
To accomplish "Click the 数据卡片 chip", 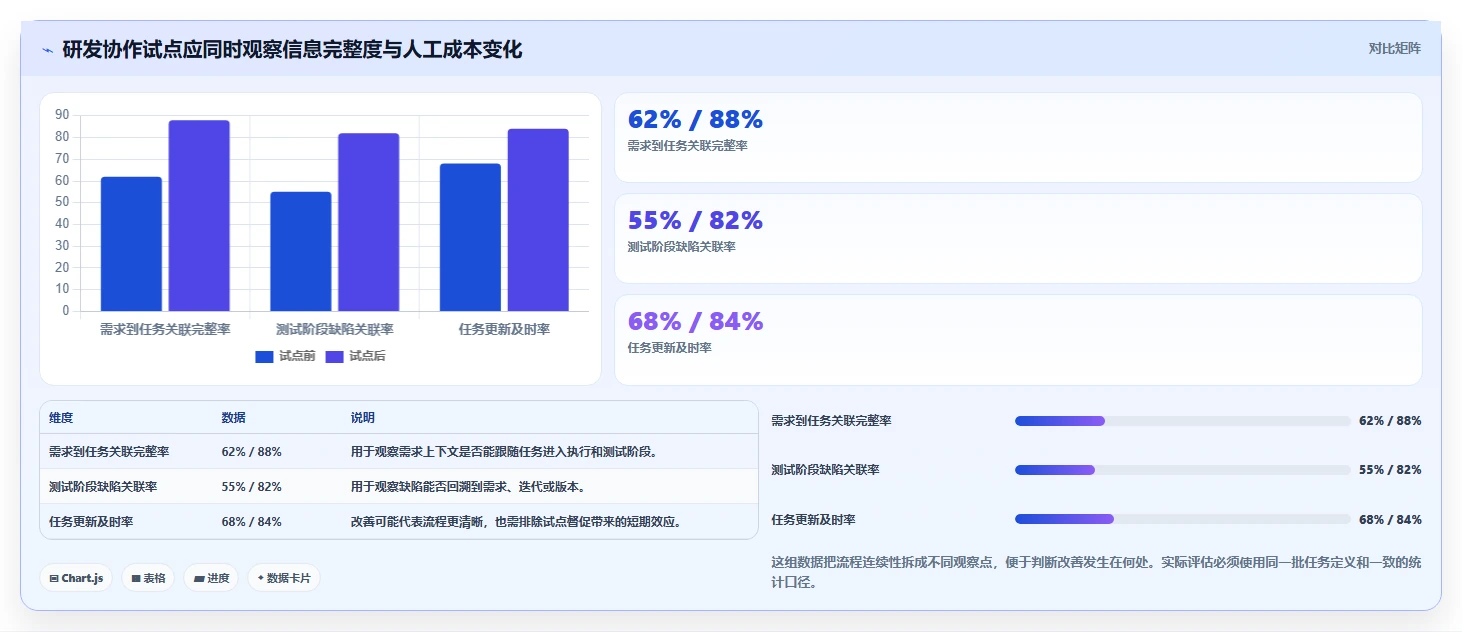I will [284, 578].
